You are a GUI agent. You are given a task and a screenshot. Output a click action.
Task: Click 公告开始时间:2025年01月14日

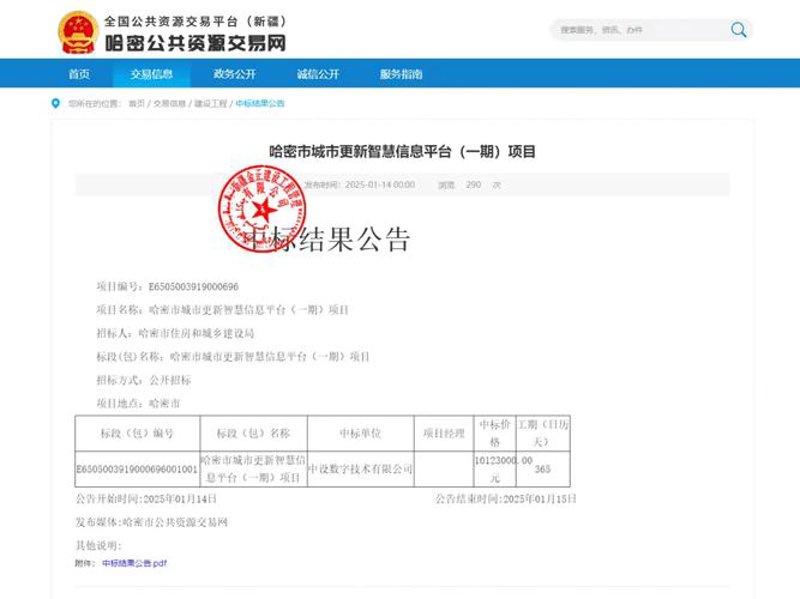click(x=146, y=499)
